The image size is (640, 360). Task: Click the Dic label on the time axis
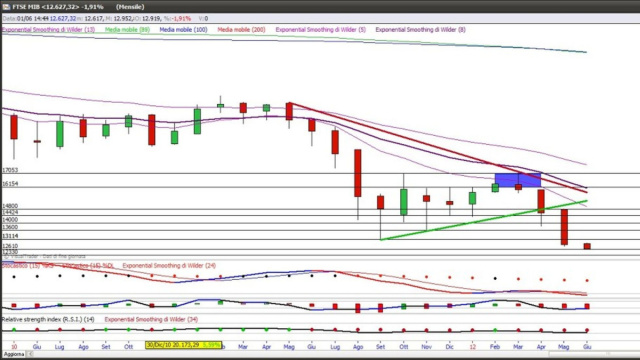pos(449,347)
